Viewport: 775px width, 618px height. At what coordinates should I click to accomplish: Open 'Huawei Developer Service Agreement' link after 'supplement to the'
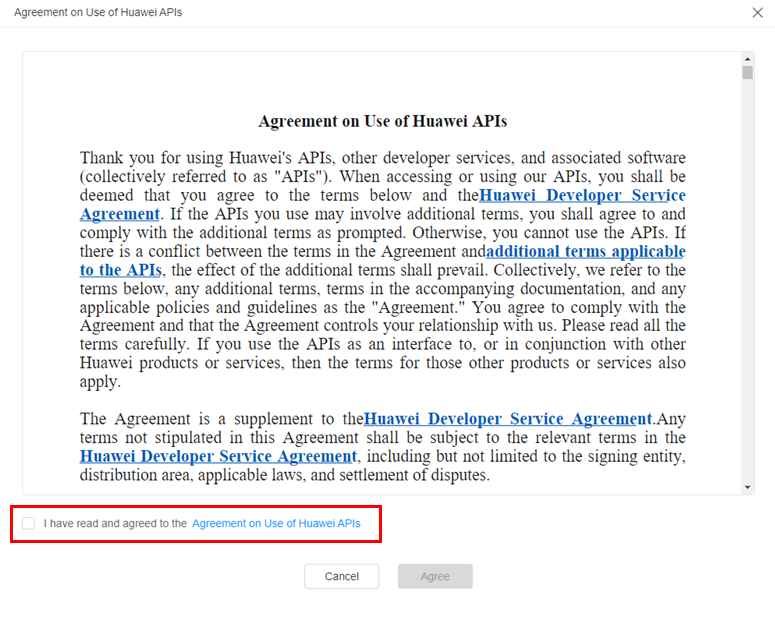508,419
